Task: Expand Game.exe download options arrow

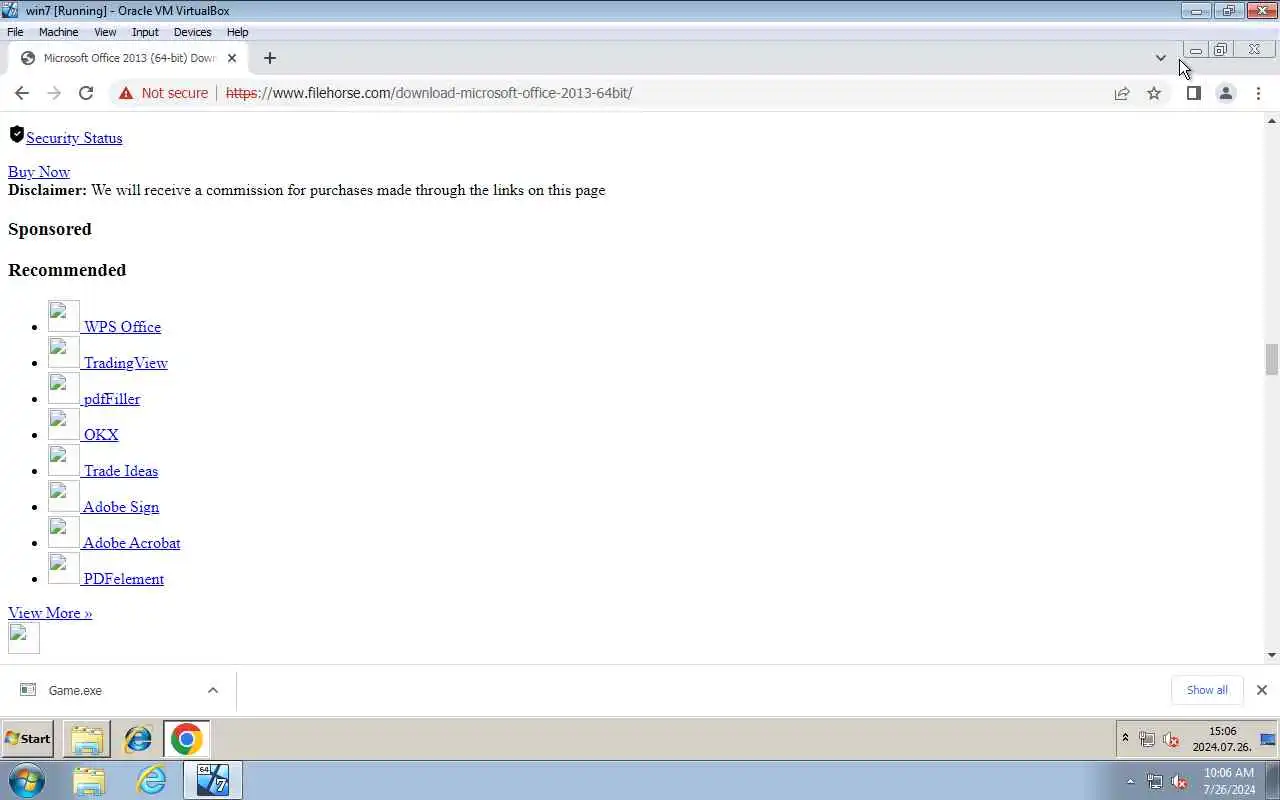Action: pyautogui.click(x=212, y=690)
